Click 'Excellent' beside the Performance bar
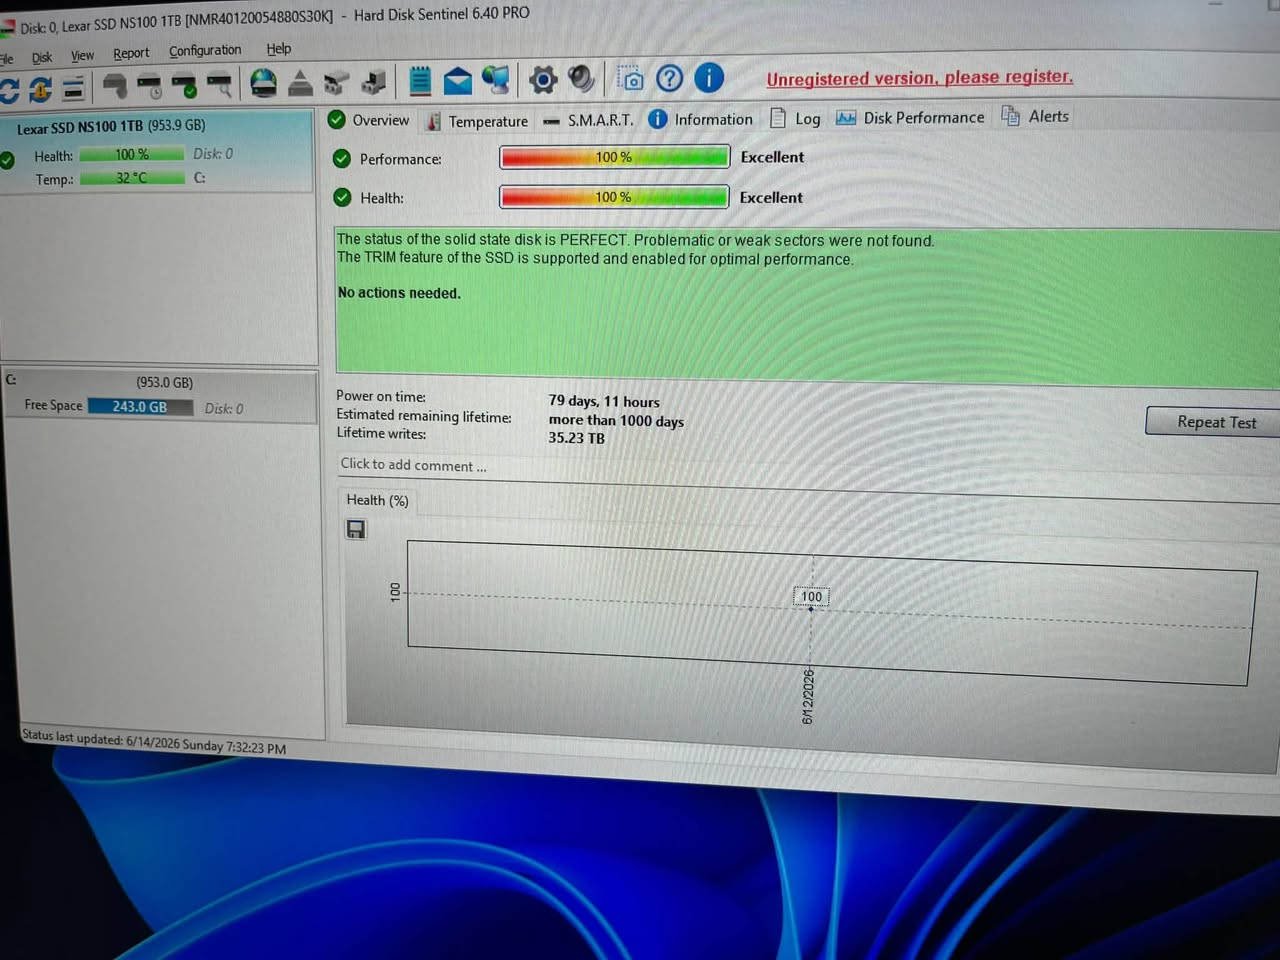 tap(772, 157)
